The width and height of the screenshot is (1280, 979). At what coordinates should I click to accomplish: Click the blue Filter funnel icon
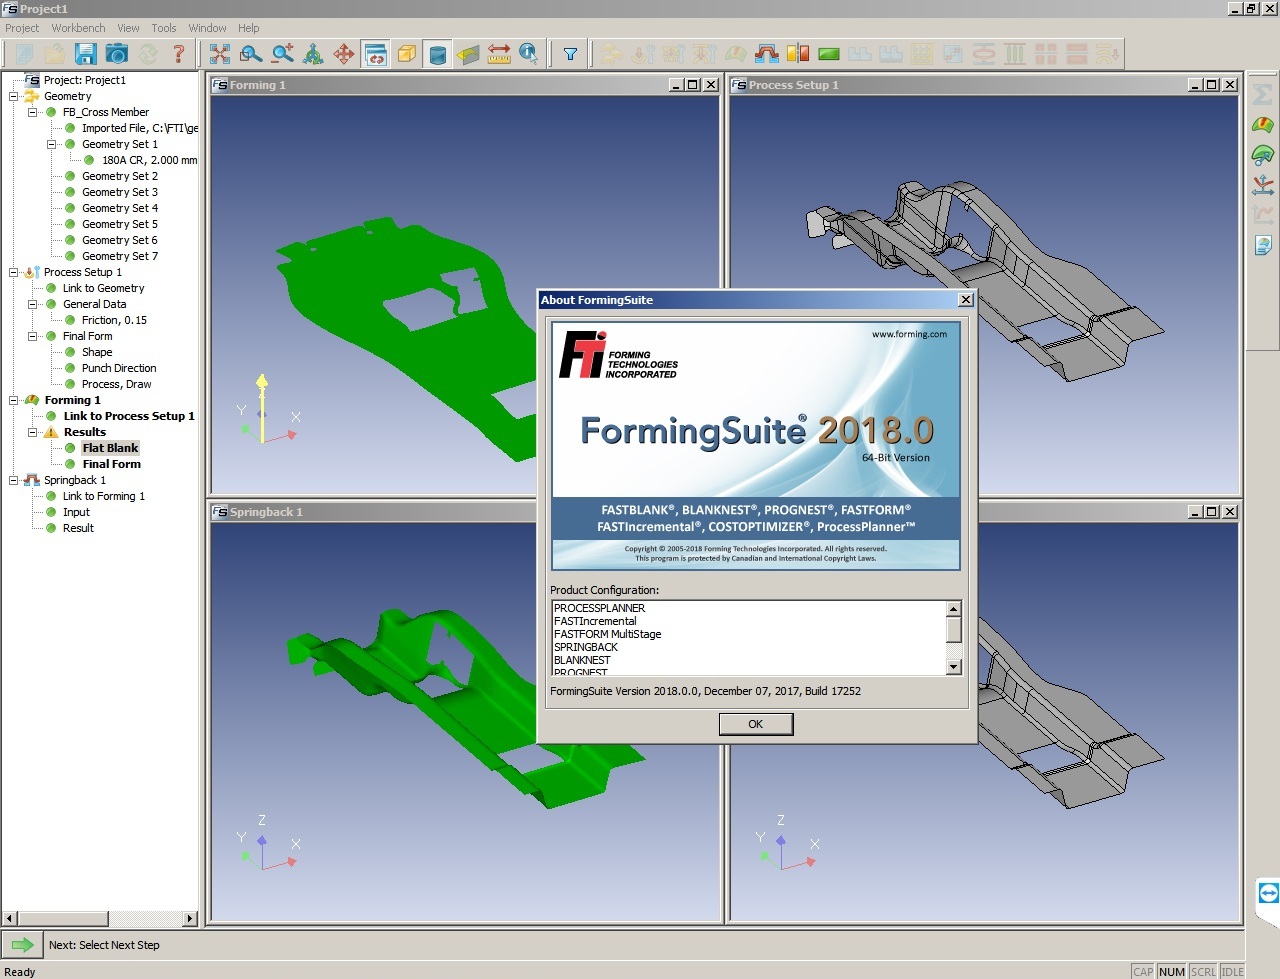pos(570,54)
